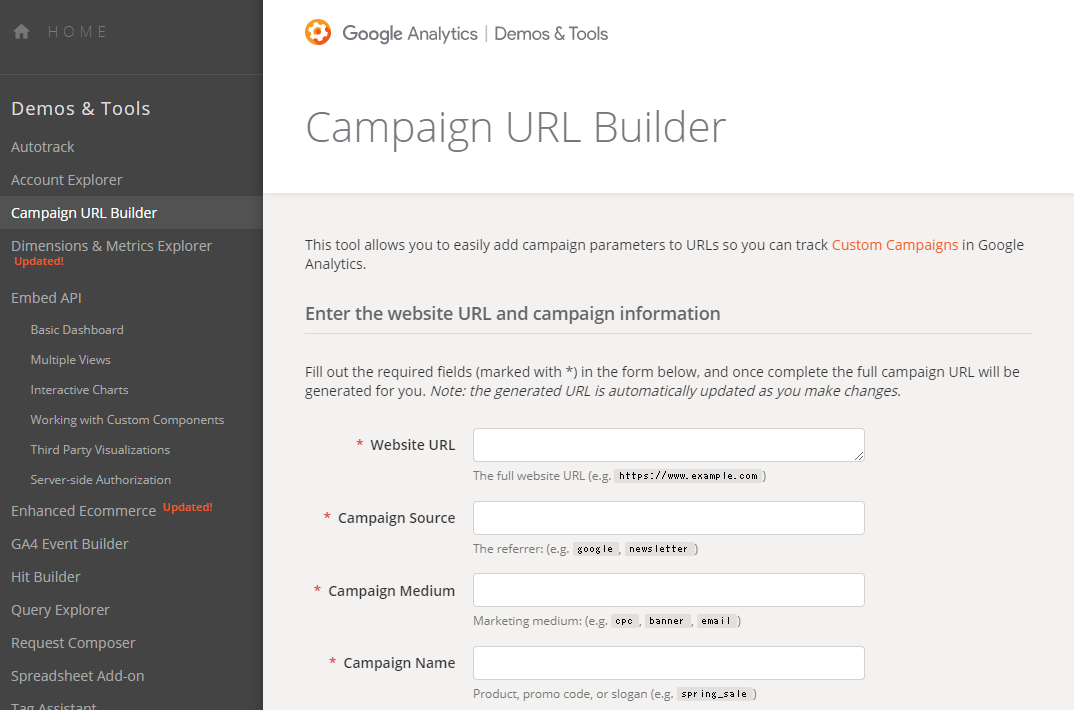Open Spreadsheet Add-on page
The height and width of the screenshot is (710, 1074).
pos(77,676)
